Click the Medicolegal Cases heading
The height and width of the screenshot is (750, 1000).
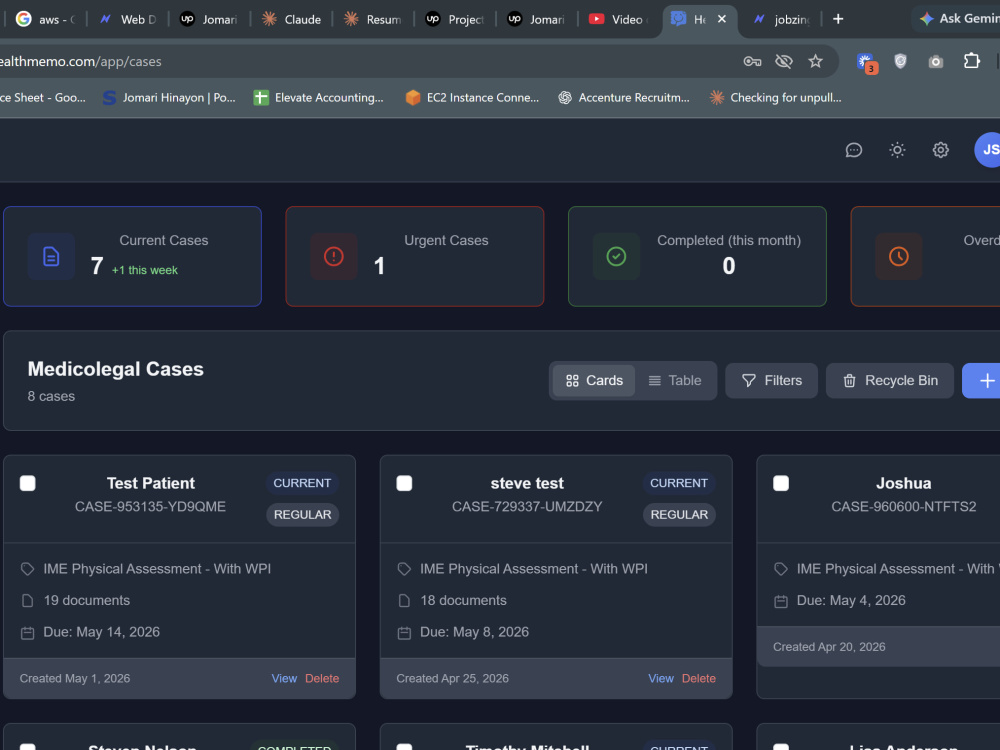(115, 369)
